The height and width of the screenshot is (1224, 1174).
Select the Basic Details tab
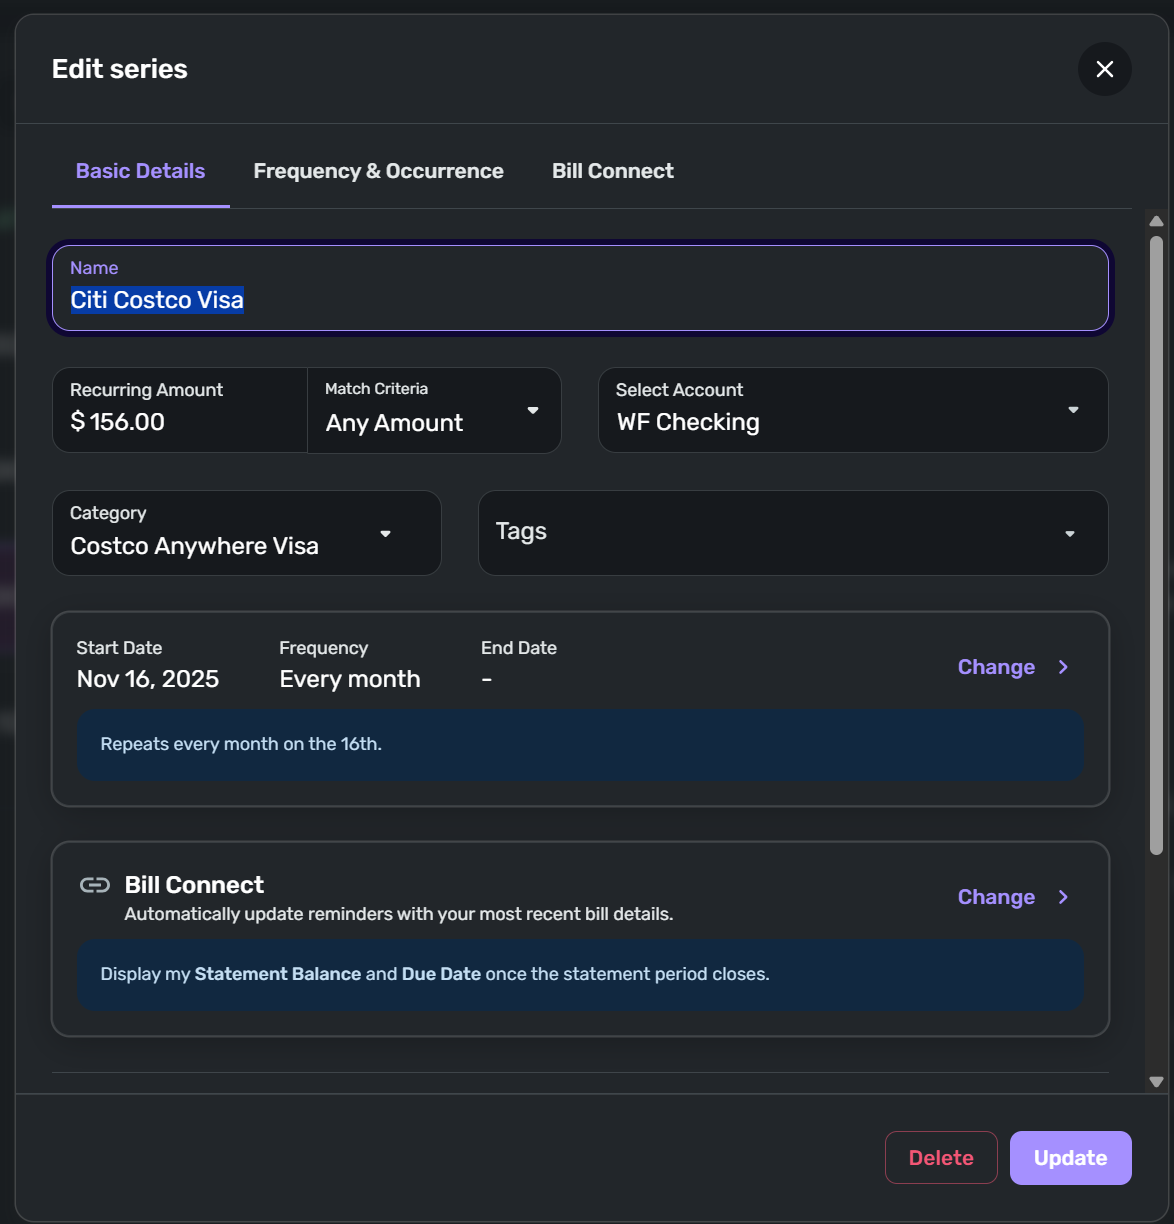tap(140, 171)
